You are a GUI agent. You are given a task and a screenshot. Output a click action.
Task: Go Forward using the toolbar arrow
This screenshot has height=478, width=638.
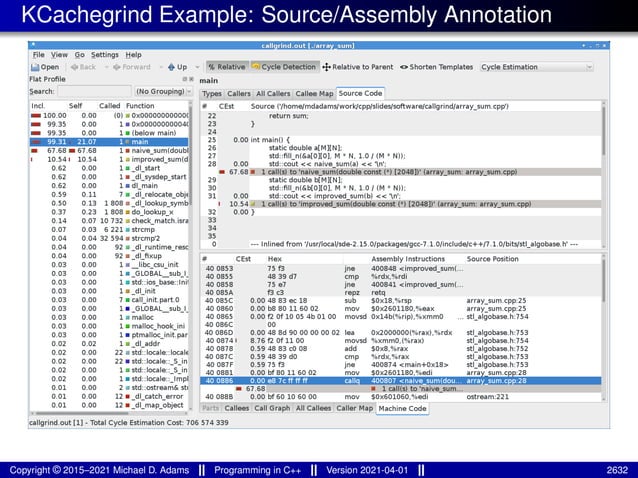coord(132,67)
